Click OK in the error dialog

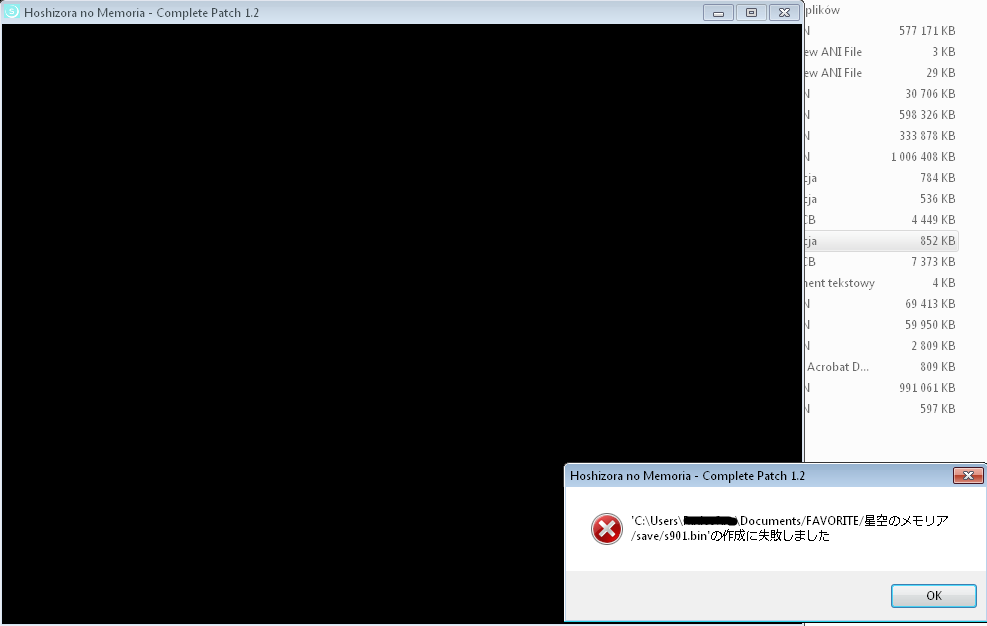933,595
